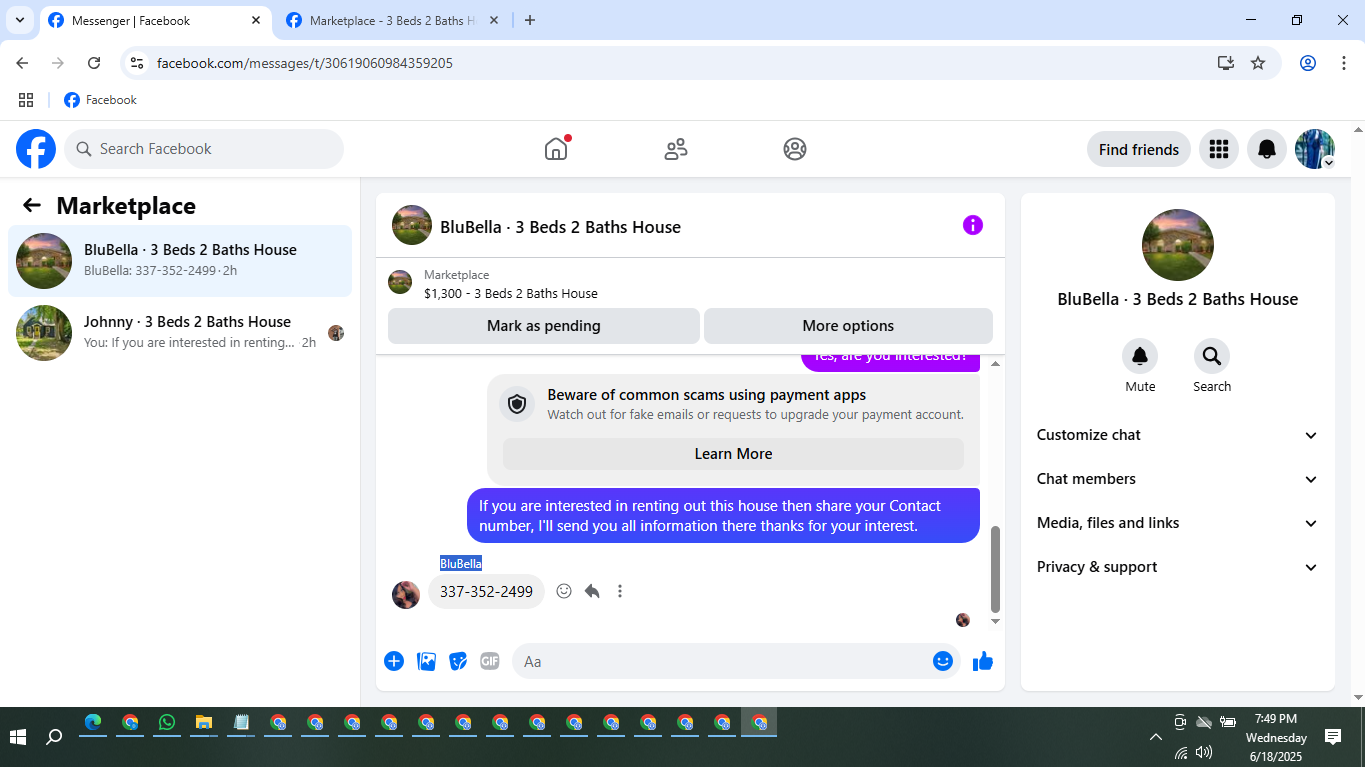The height and width of the screenshot is (767, 1365).
Task: Open the Johnny conversation in the list
Action: point(180,333)
